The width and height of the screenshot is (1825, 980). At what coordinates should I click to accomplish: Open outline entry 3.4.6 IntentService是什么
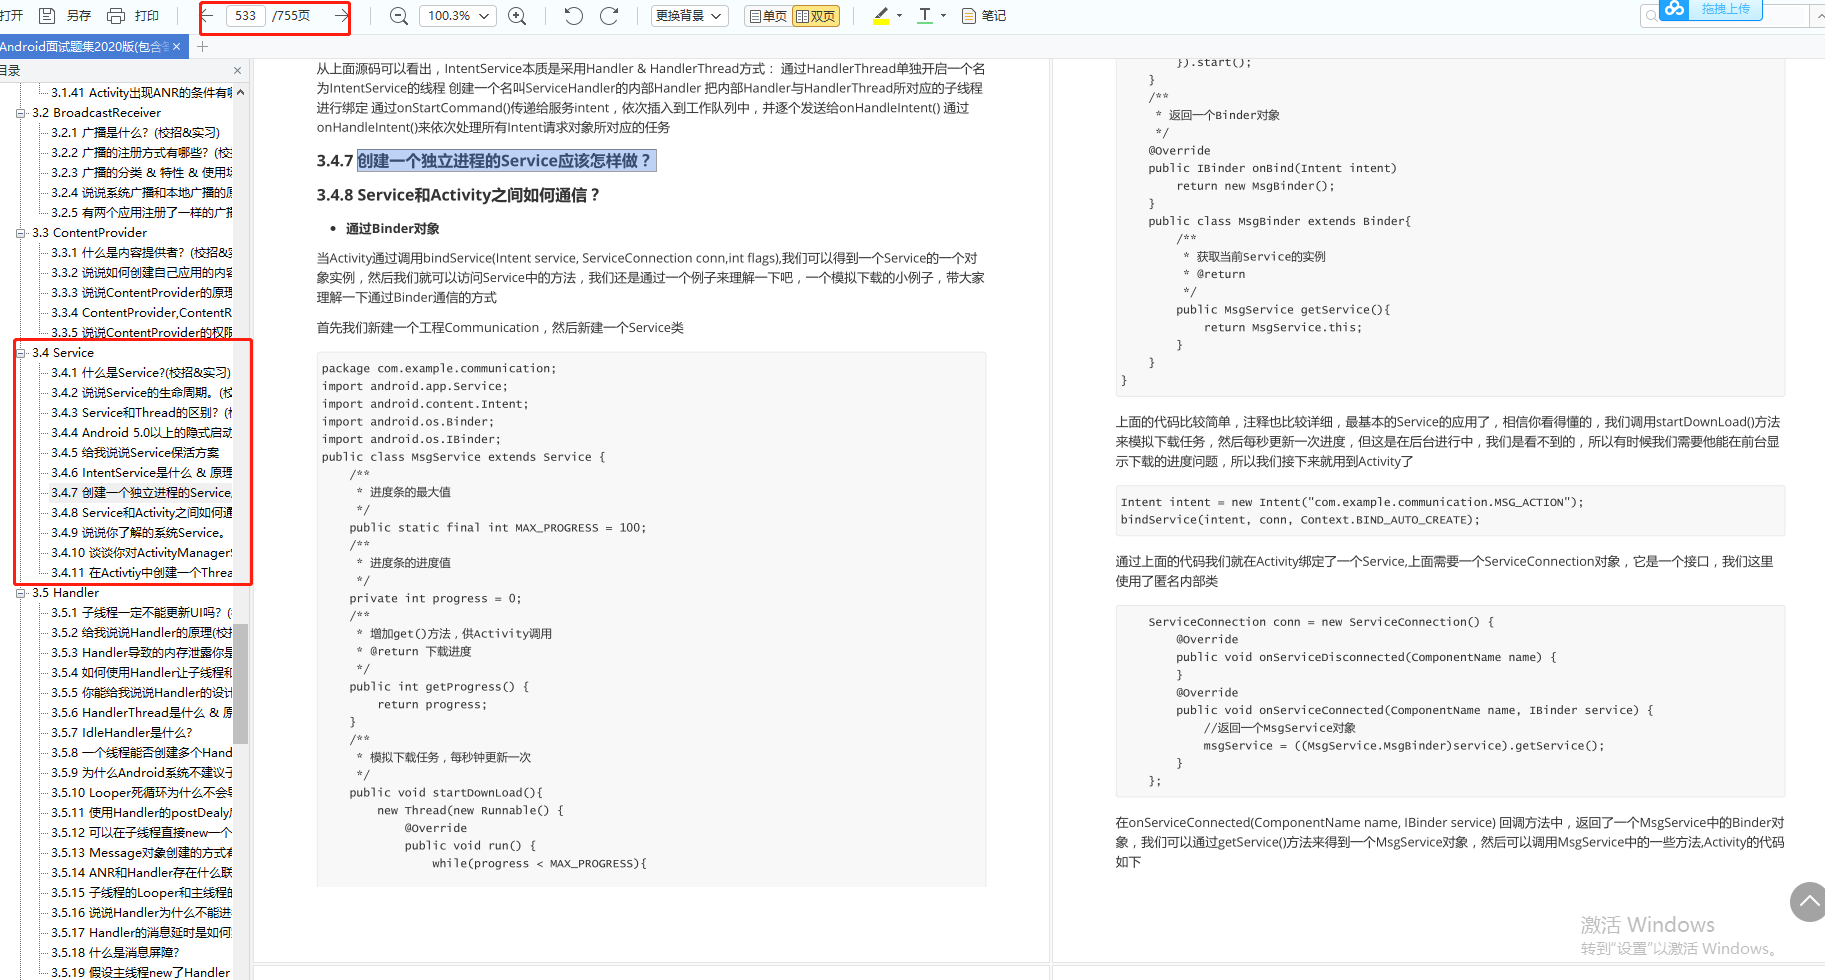click(x=141, y=473)
